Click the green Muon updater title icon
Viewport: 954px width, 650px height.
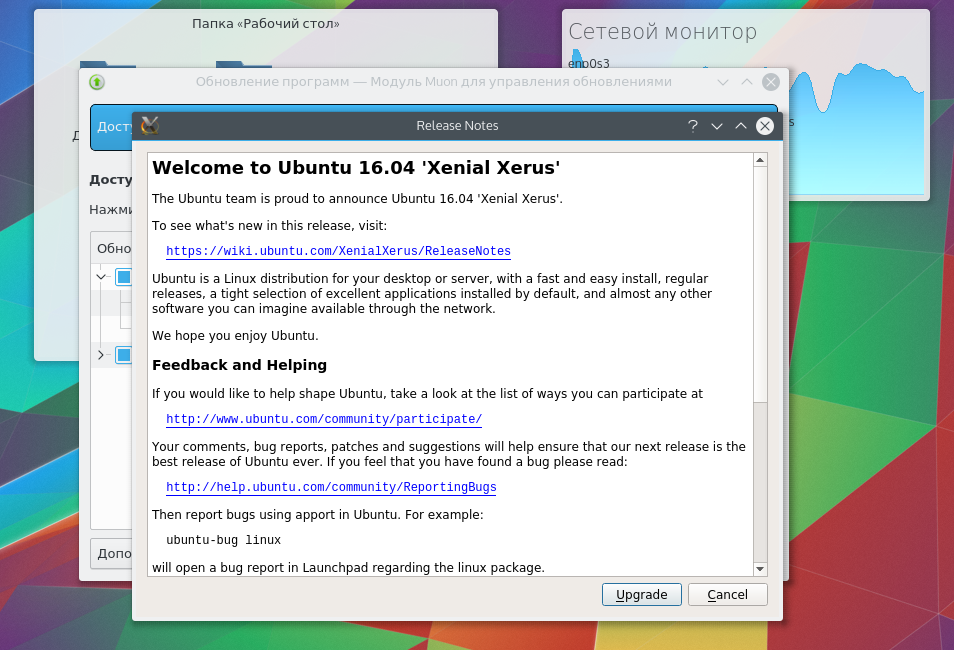coord(97,82)
